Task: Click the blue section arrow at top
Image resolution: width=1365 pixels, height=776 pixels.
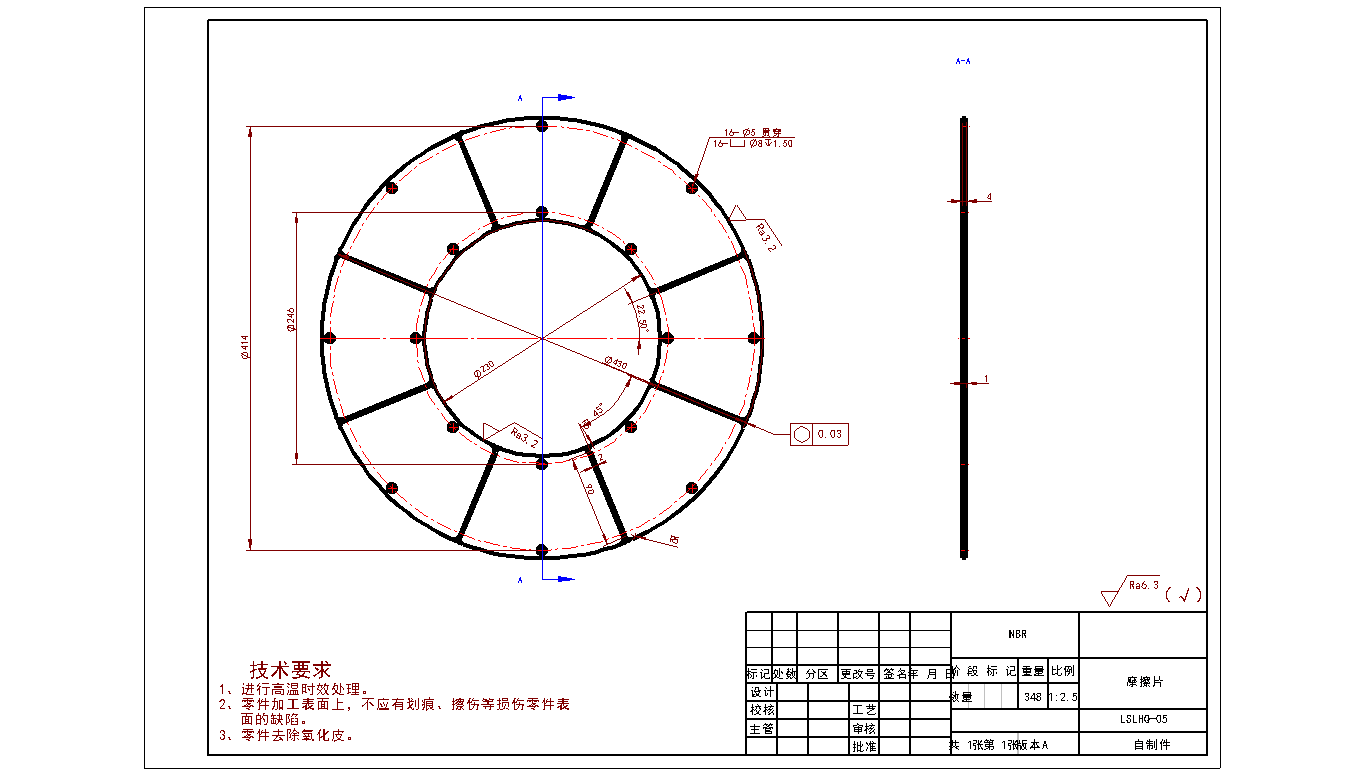Action: tap(564, 98)
